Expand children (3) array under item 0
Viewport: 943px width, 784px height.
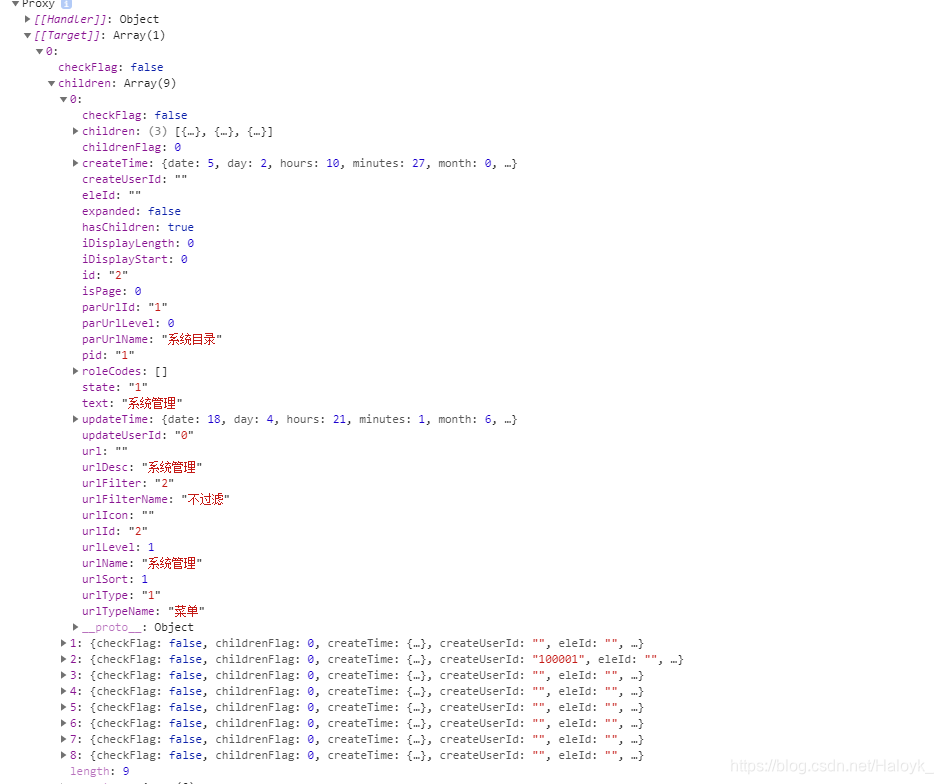pyautogui.click(x=75, y=131)
